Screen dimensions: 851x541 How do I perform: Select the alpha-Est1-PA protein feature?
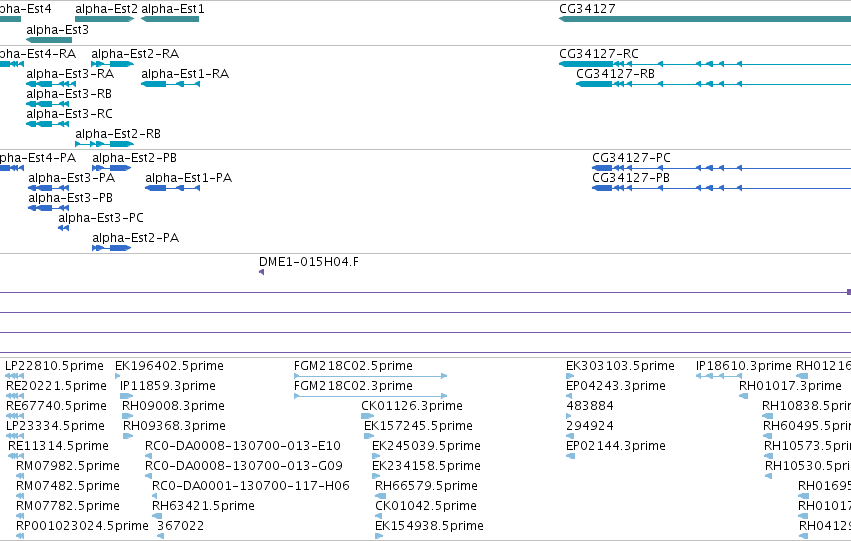coord(172,188)
